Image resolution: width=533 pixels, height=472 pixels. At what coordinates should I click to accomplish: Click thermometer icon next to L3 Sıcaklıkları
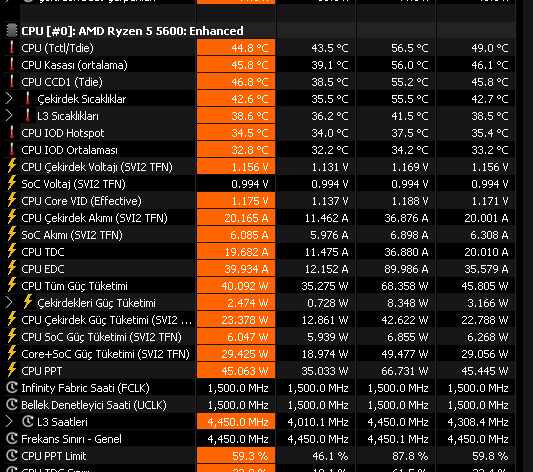(x=28, y=116)
